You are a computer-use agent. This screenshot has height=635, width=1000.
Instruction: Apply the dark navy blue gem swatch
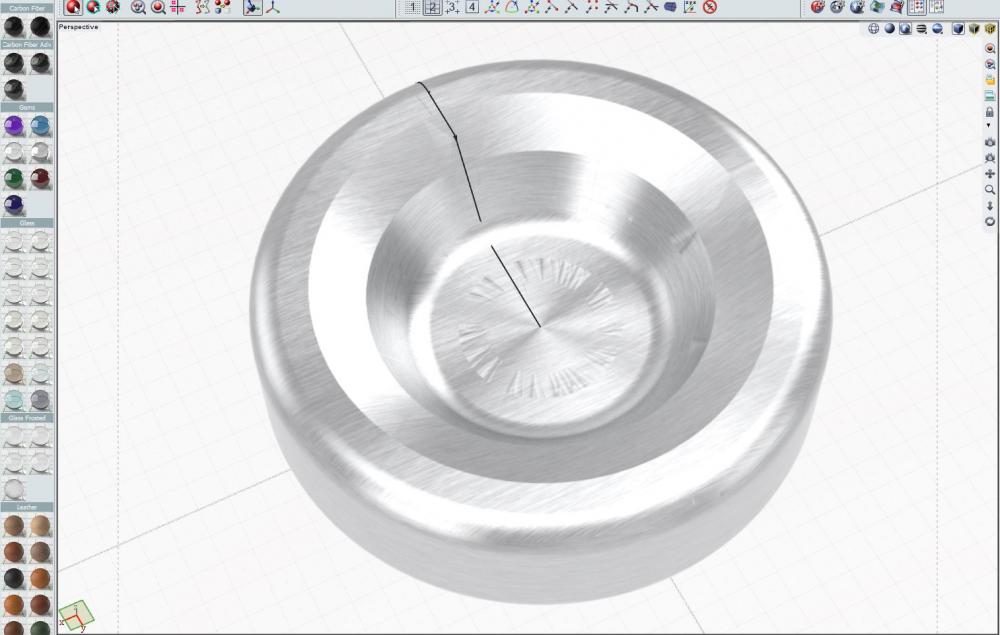[13, 205]
